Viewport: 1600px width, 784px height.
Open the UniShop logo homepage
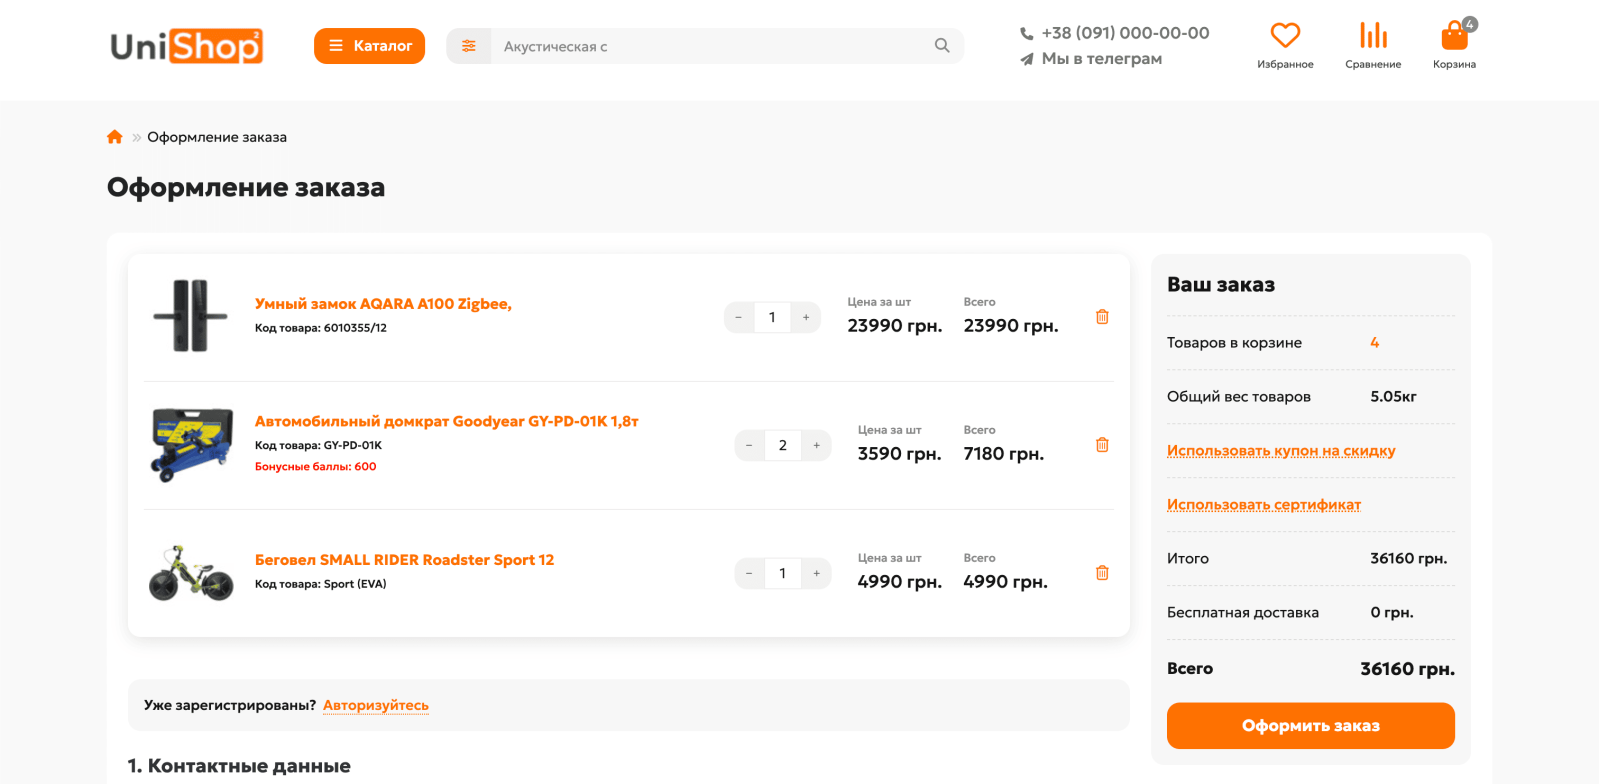tap(186, 46)
